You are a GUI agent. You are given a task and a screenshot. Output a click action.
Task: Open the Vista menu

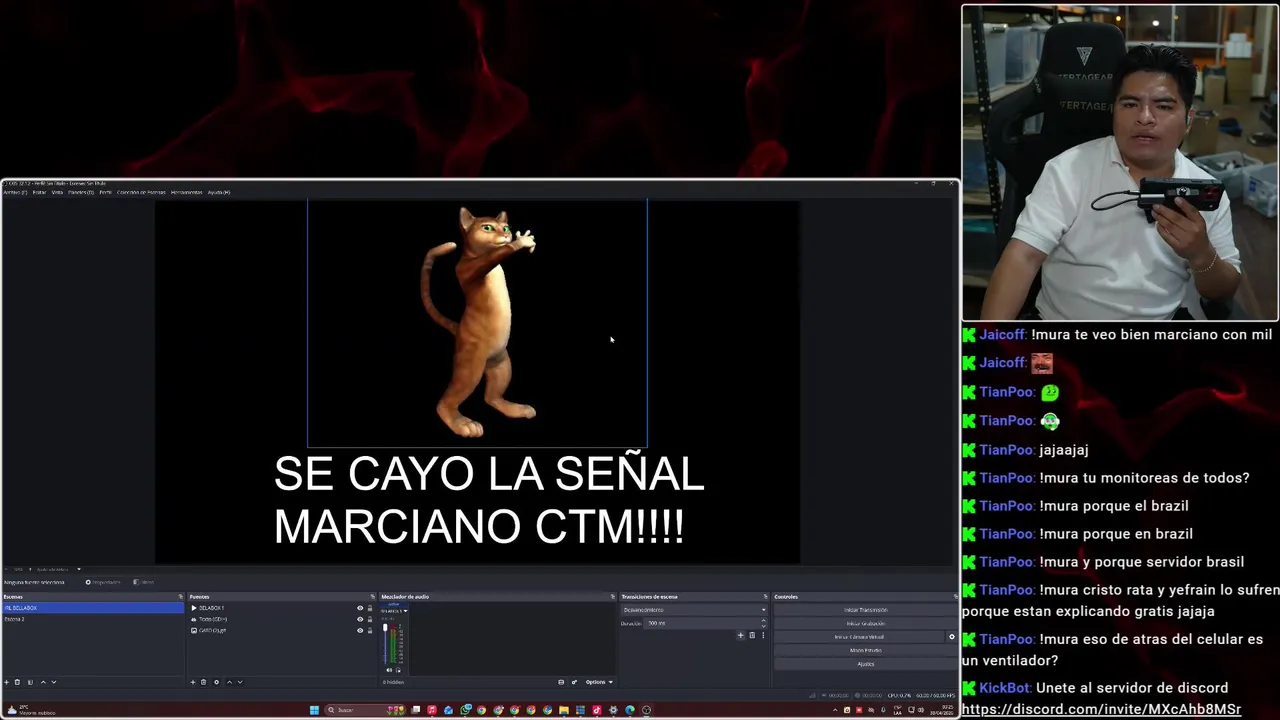tap(57, 192)
